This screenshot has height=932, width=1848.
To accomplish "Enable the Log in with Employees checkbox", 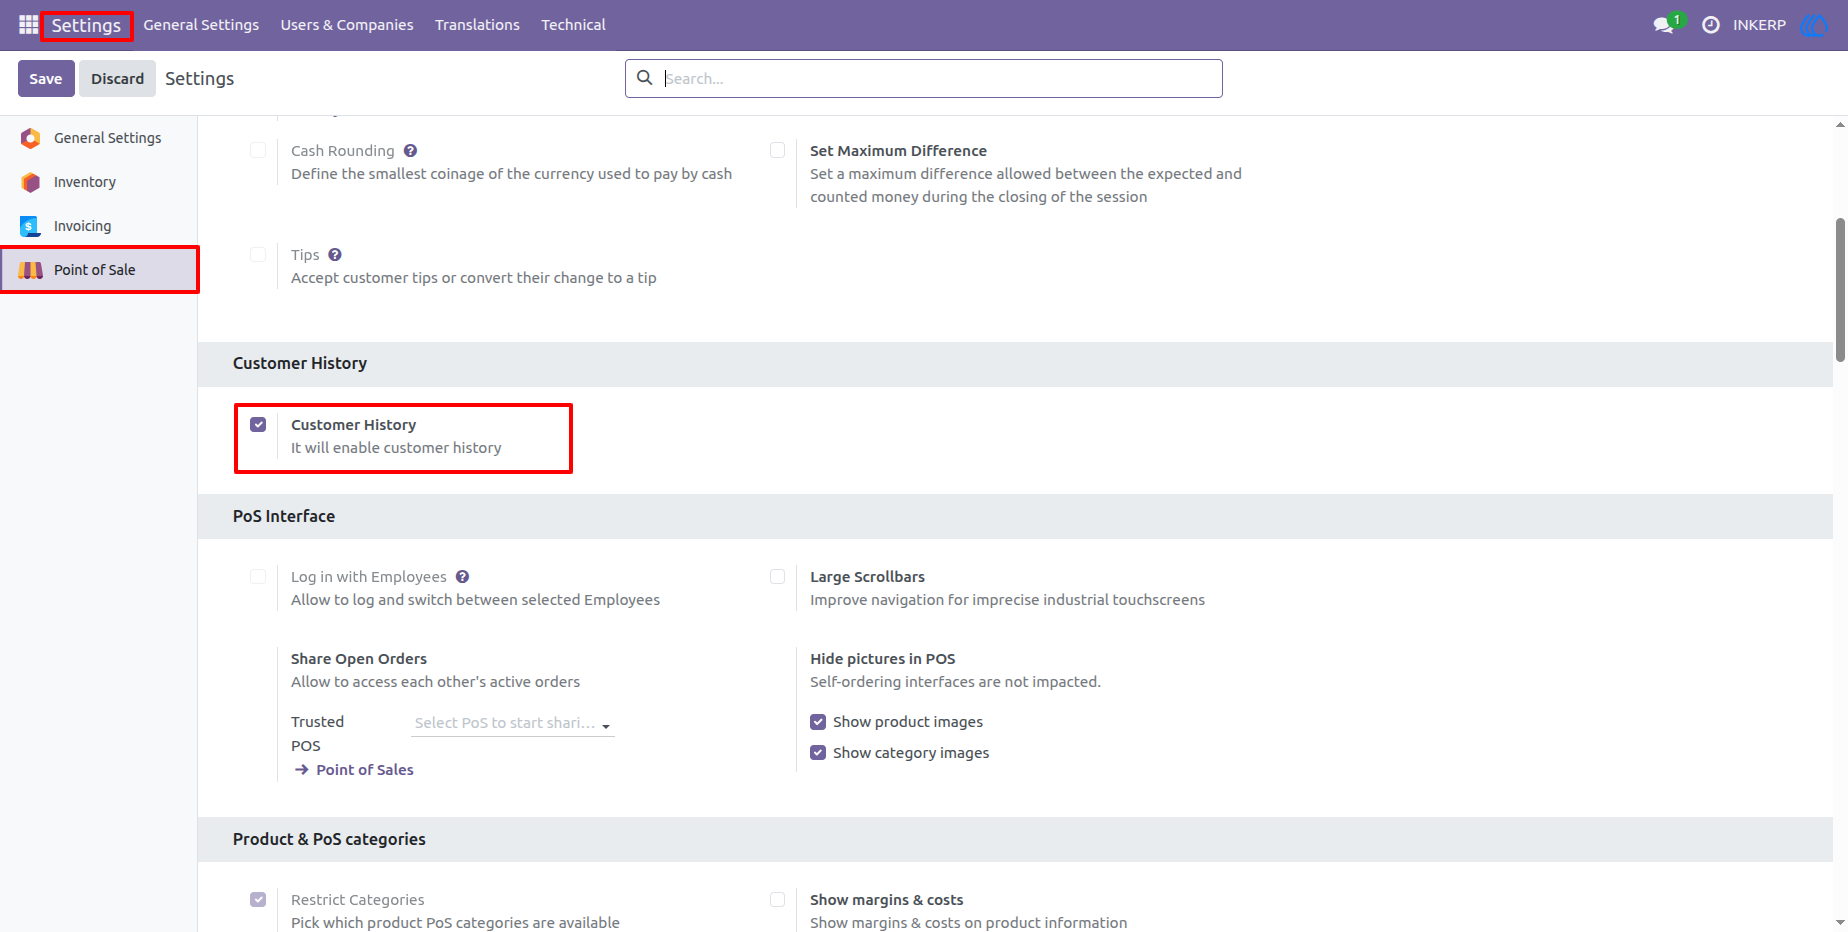I will click(x=258, y=577).
